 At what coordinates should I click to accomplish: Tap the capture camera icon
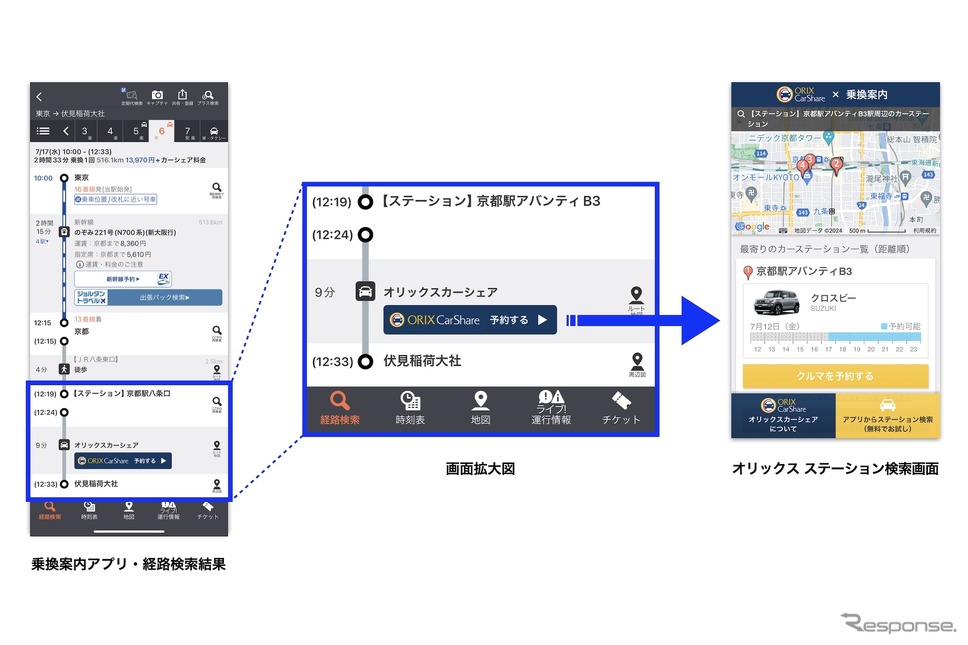[x=157, y=96]
